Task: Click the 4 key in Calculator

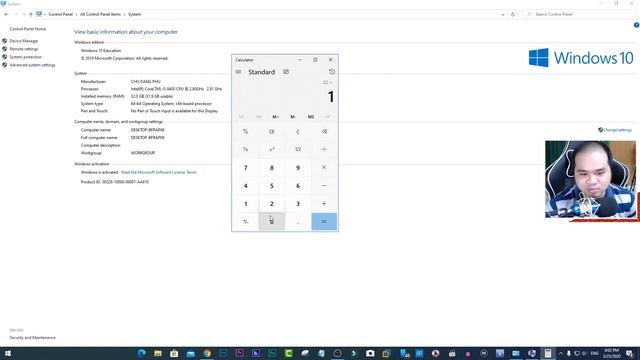Action: click(245, 185)
